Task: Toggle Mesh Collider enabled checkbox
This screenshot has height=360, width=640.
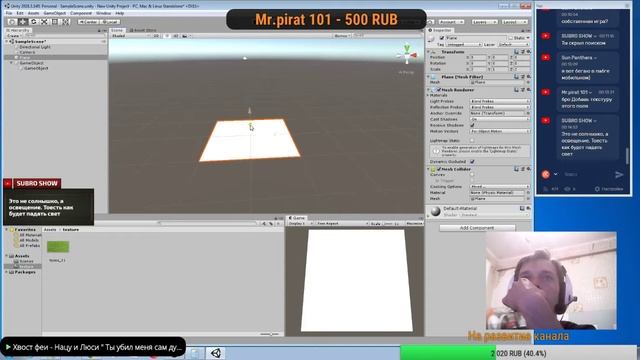Action: pyautogui.click(x=439, y=169)
